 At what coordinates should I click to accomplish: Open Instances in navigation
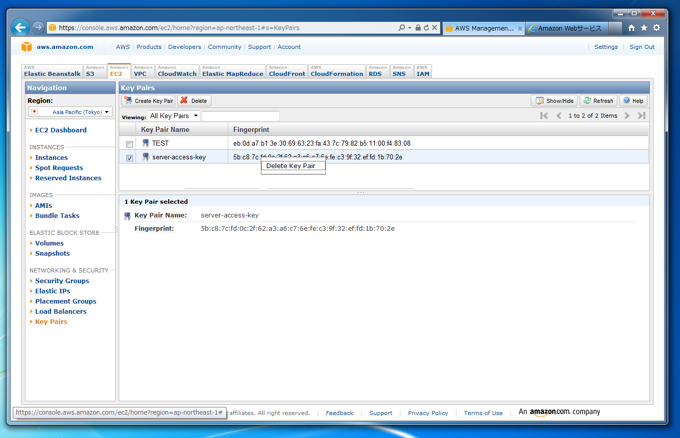[x=51, y=157]
